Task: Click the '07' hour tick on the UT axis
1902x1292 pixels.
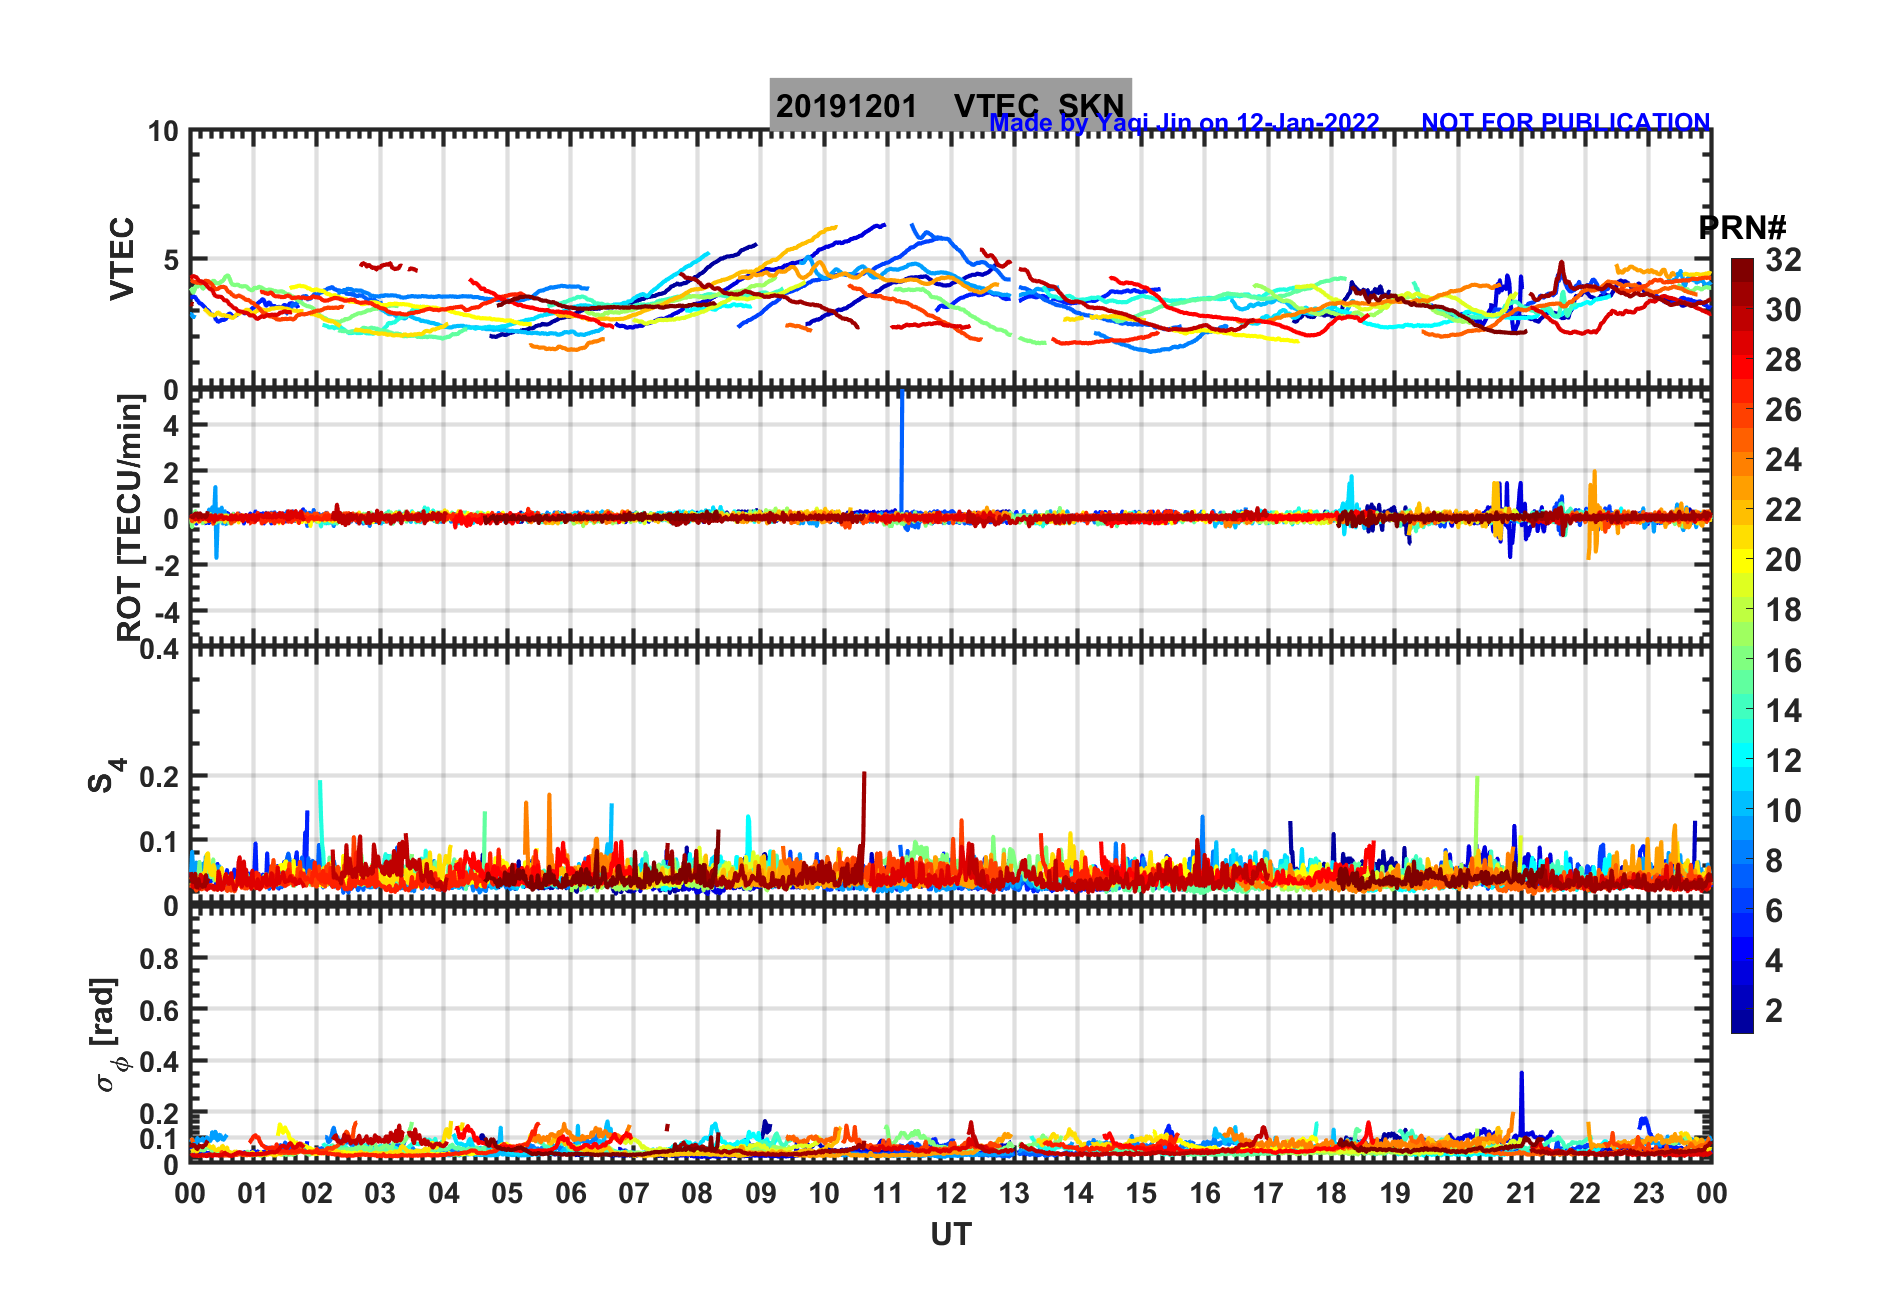Action: coord(634,1193)
